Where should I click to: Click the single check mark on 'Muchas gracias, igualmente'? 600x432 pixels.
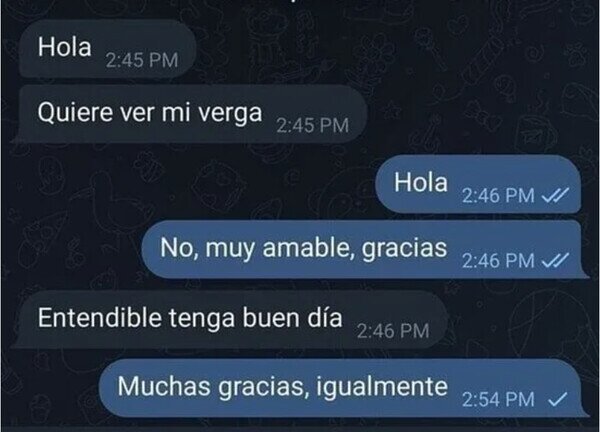(x=558, y=400)
